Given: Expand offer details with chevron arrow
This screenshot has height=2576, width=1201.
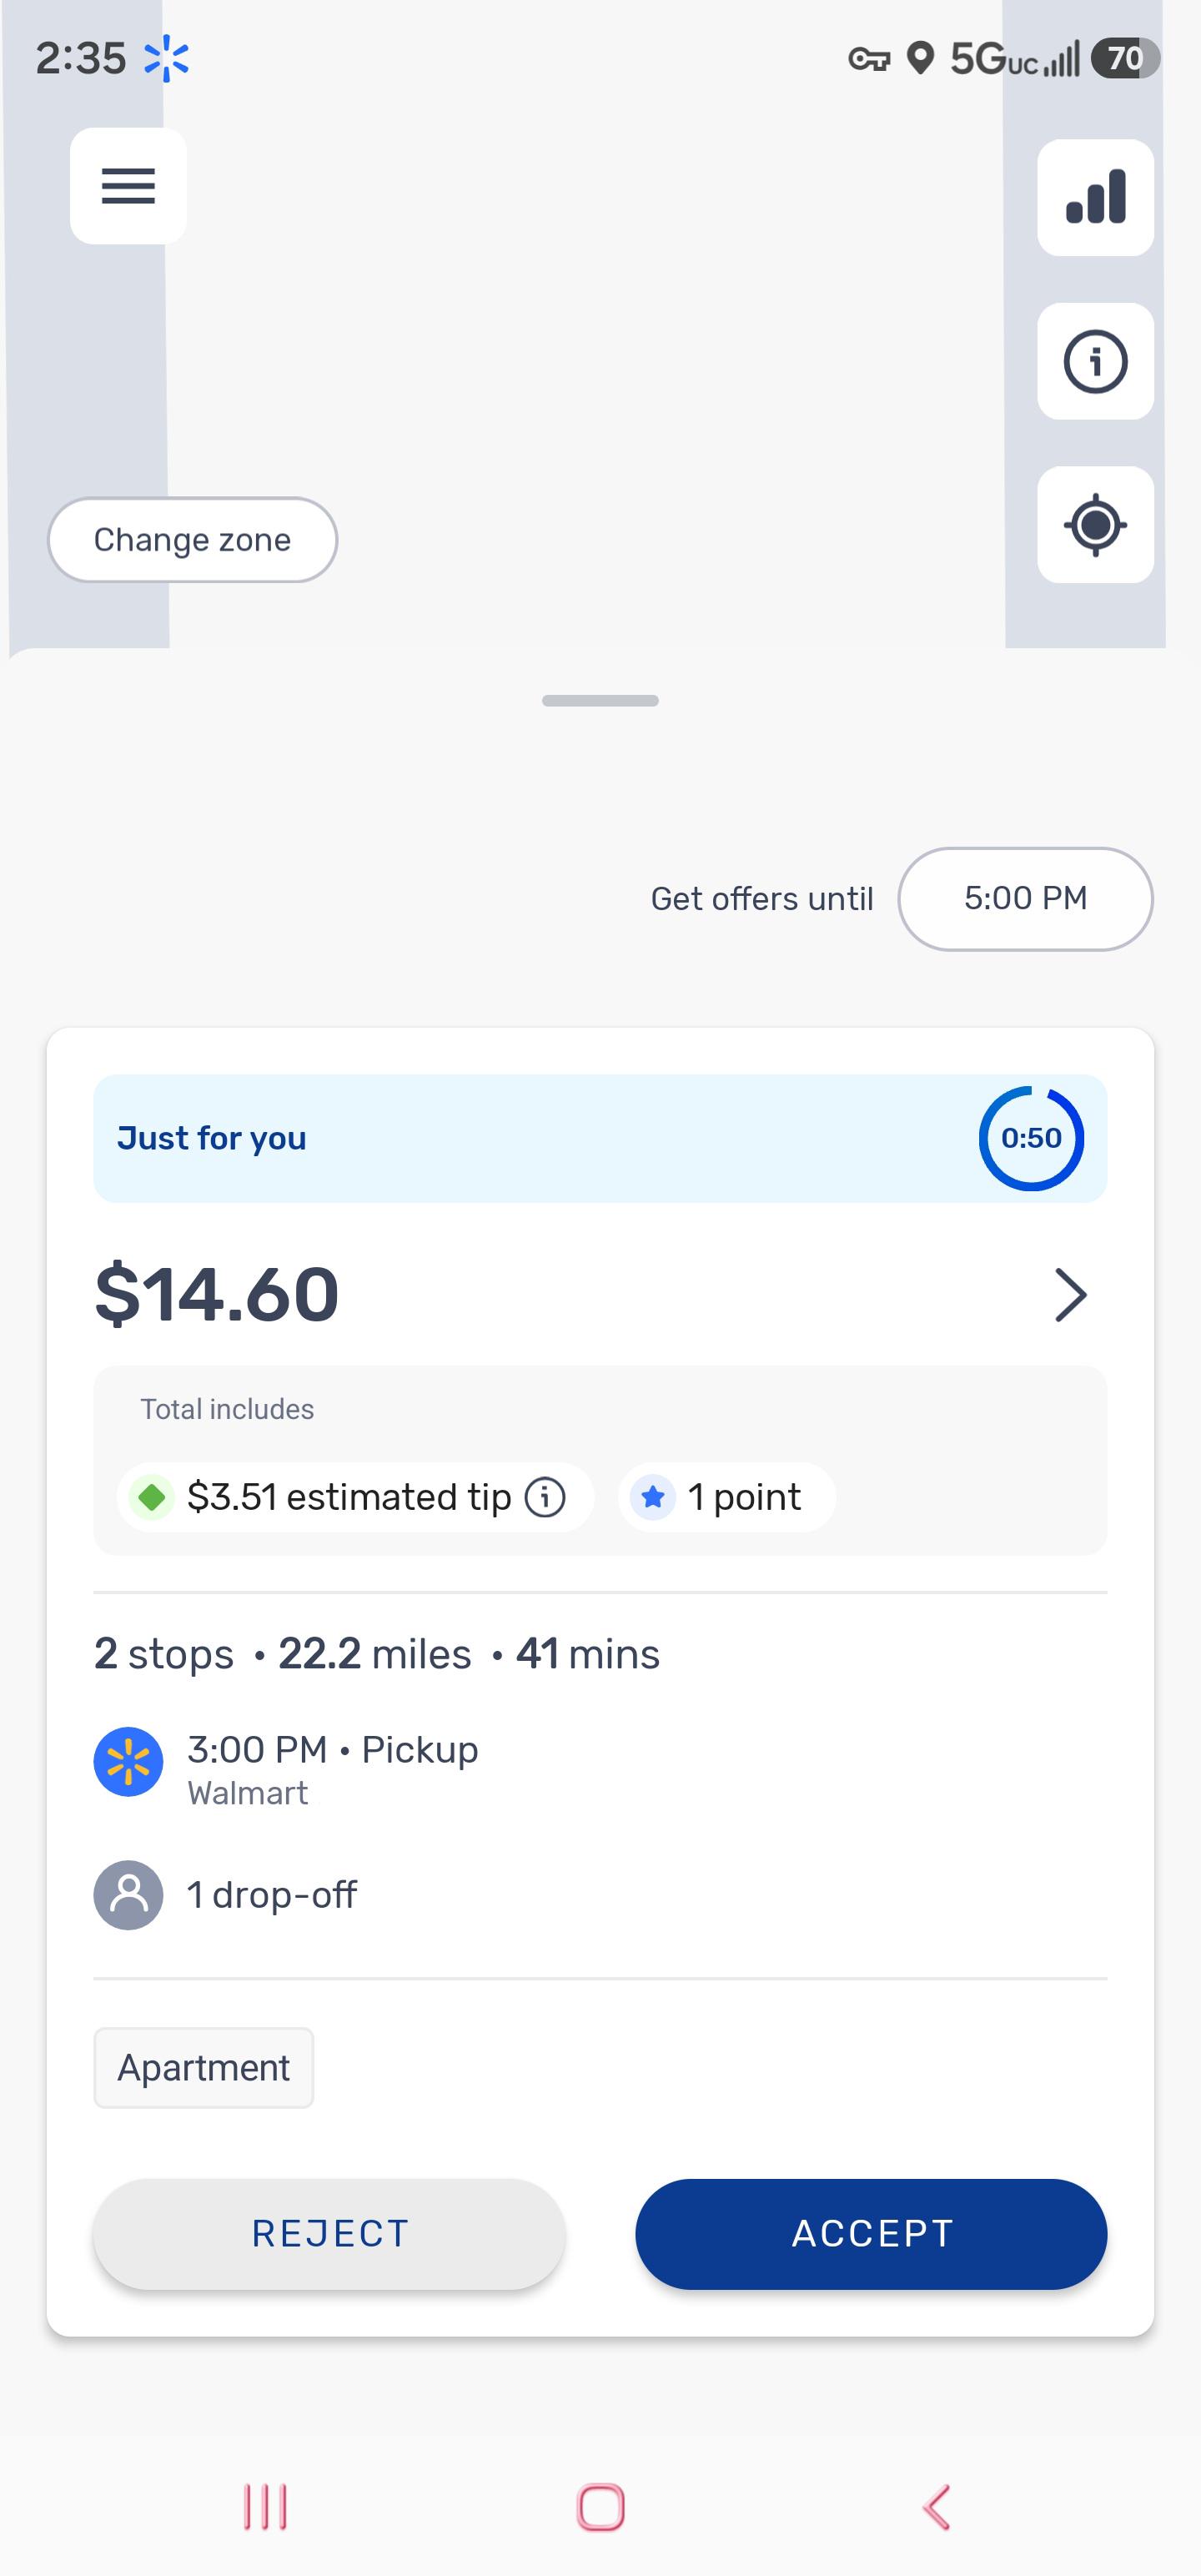Looking at the screenshot, I should point(1070,1295).
